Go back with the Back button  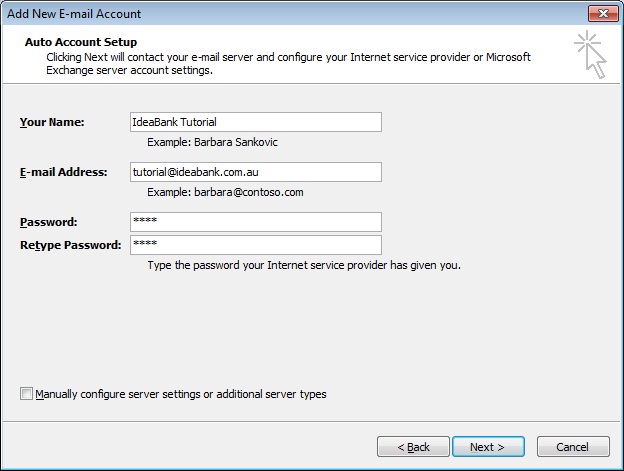coord(413,447)
